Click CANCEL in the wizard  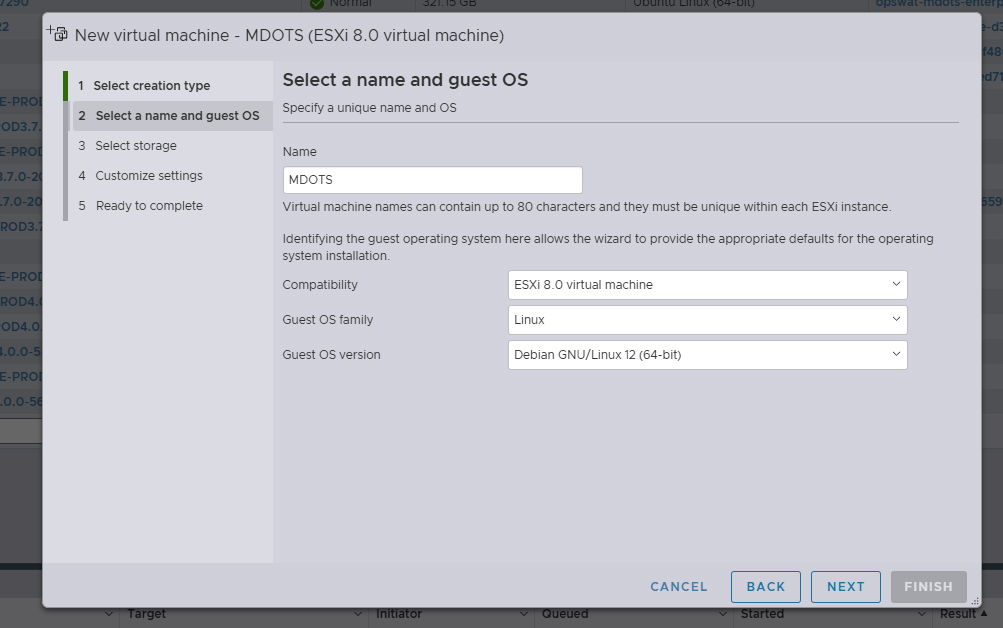679,586
